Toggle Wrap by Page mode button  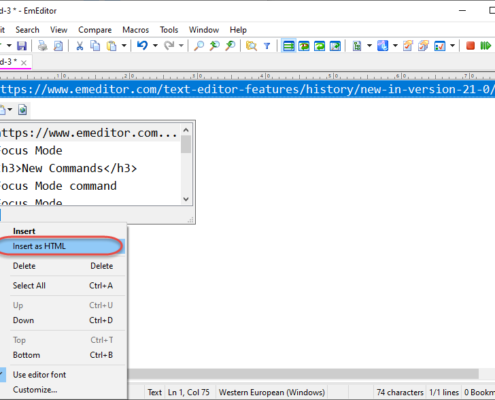pos(335,45)
